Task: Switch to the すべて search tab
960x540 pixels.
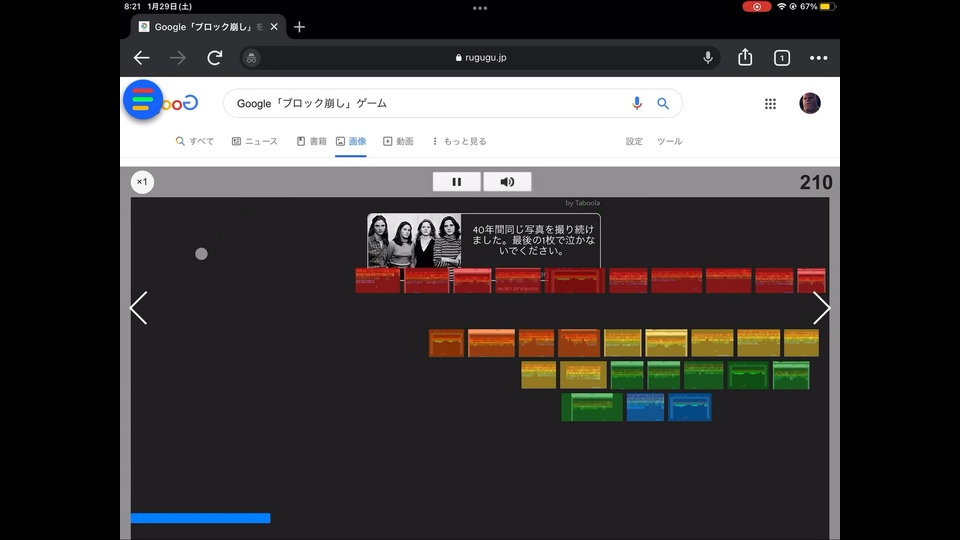Action: click(195, 141)
